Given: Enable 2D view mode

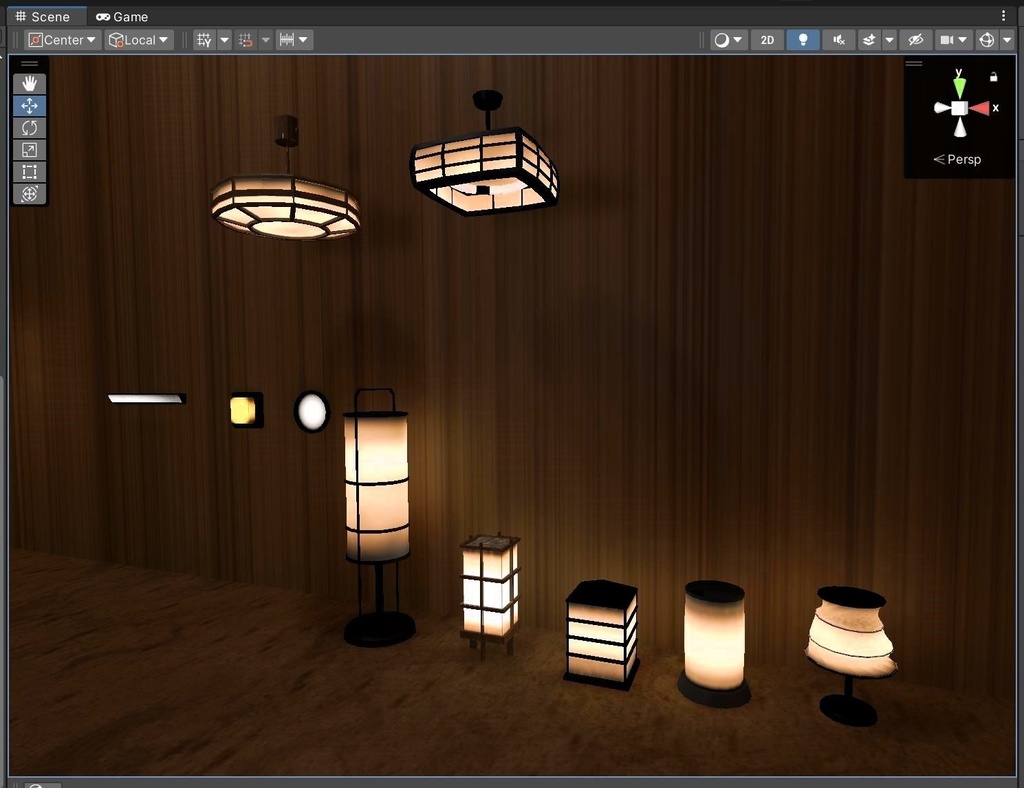Looking at the screenshot, I should tap(767, 40).
